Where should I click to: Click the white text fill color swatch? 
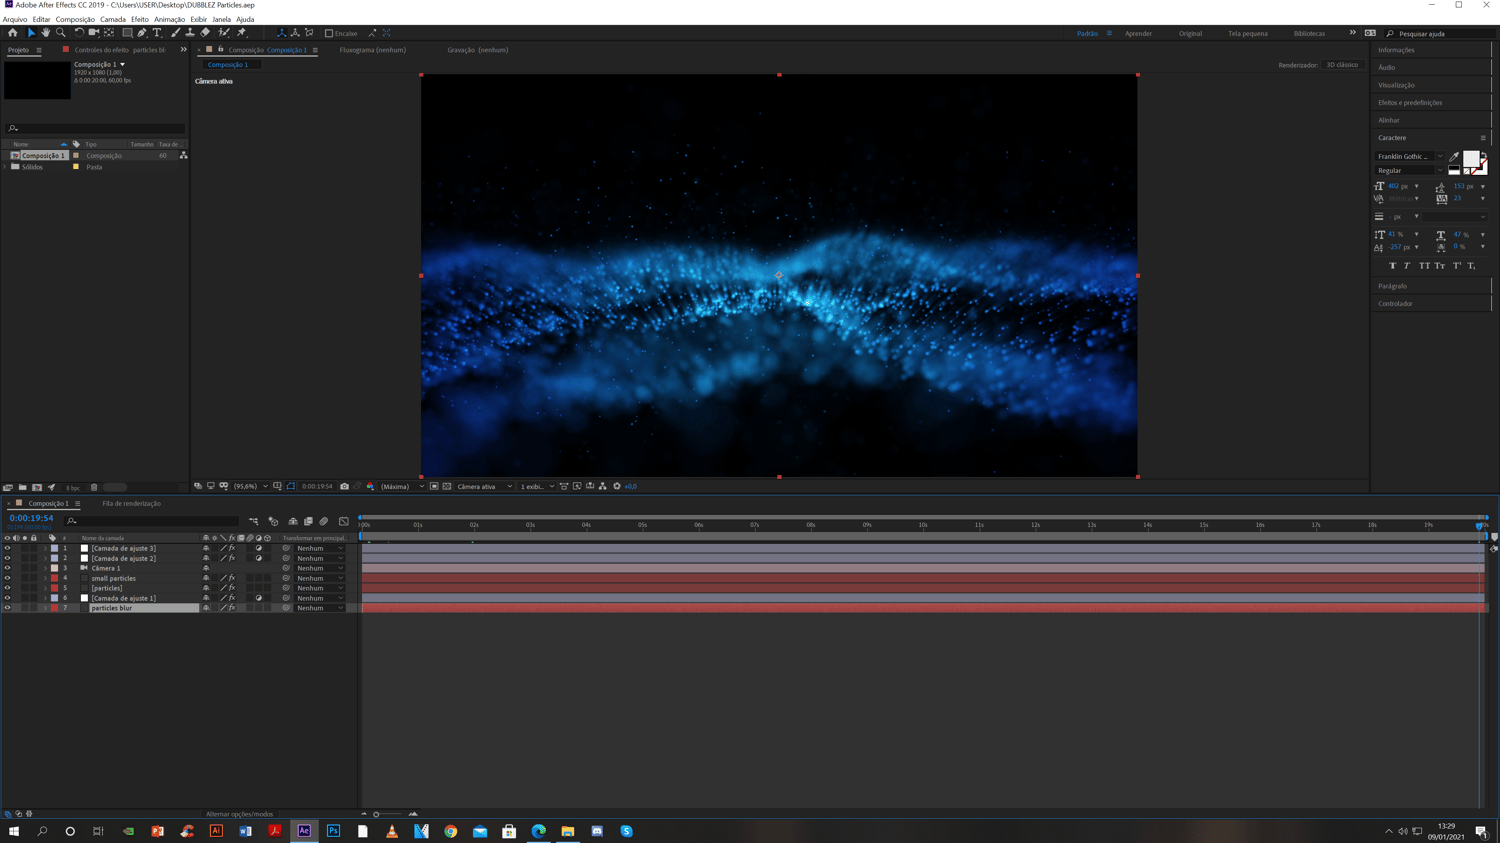pos(1470,159)
